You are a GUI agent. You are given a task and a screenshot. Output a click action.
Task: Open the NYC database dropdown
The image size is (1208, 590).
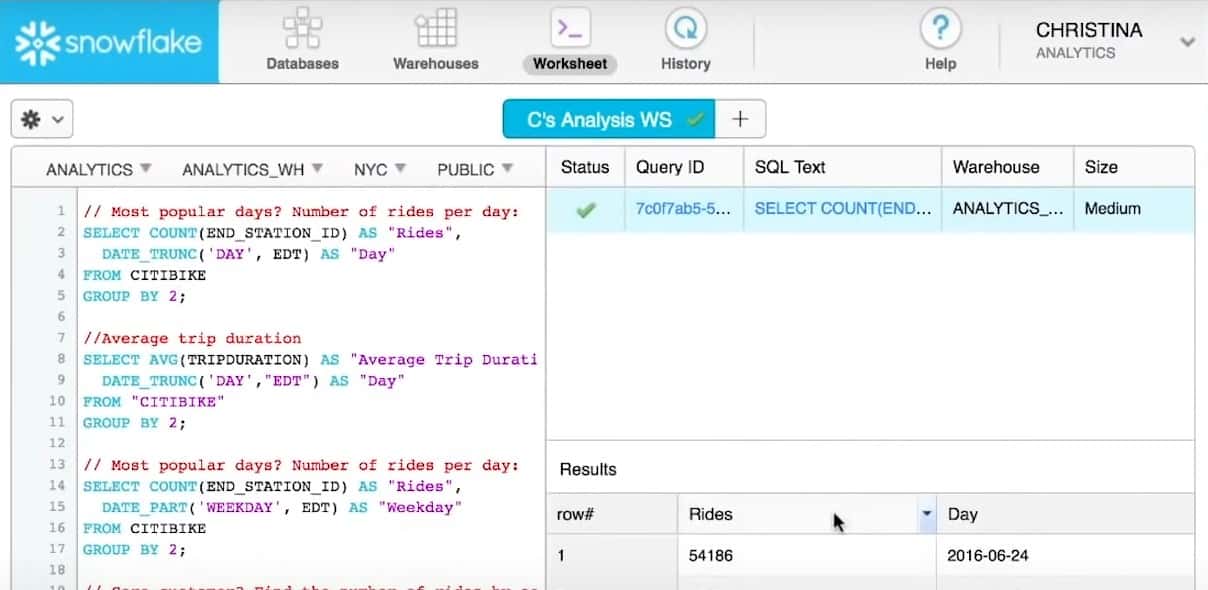[380, 169]
